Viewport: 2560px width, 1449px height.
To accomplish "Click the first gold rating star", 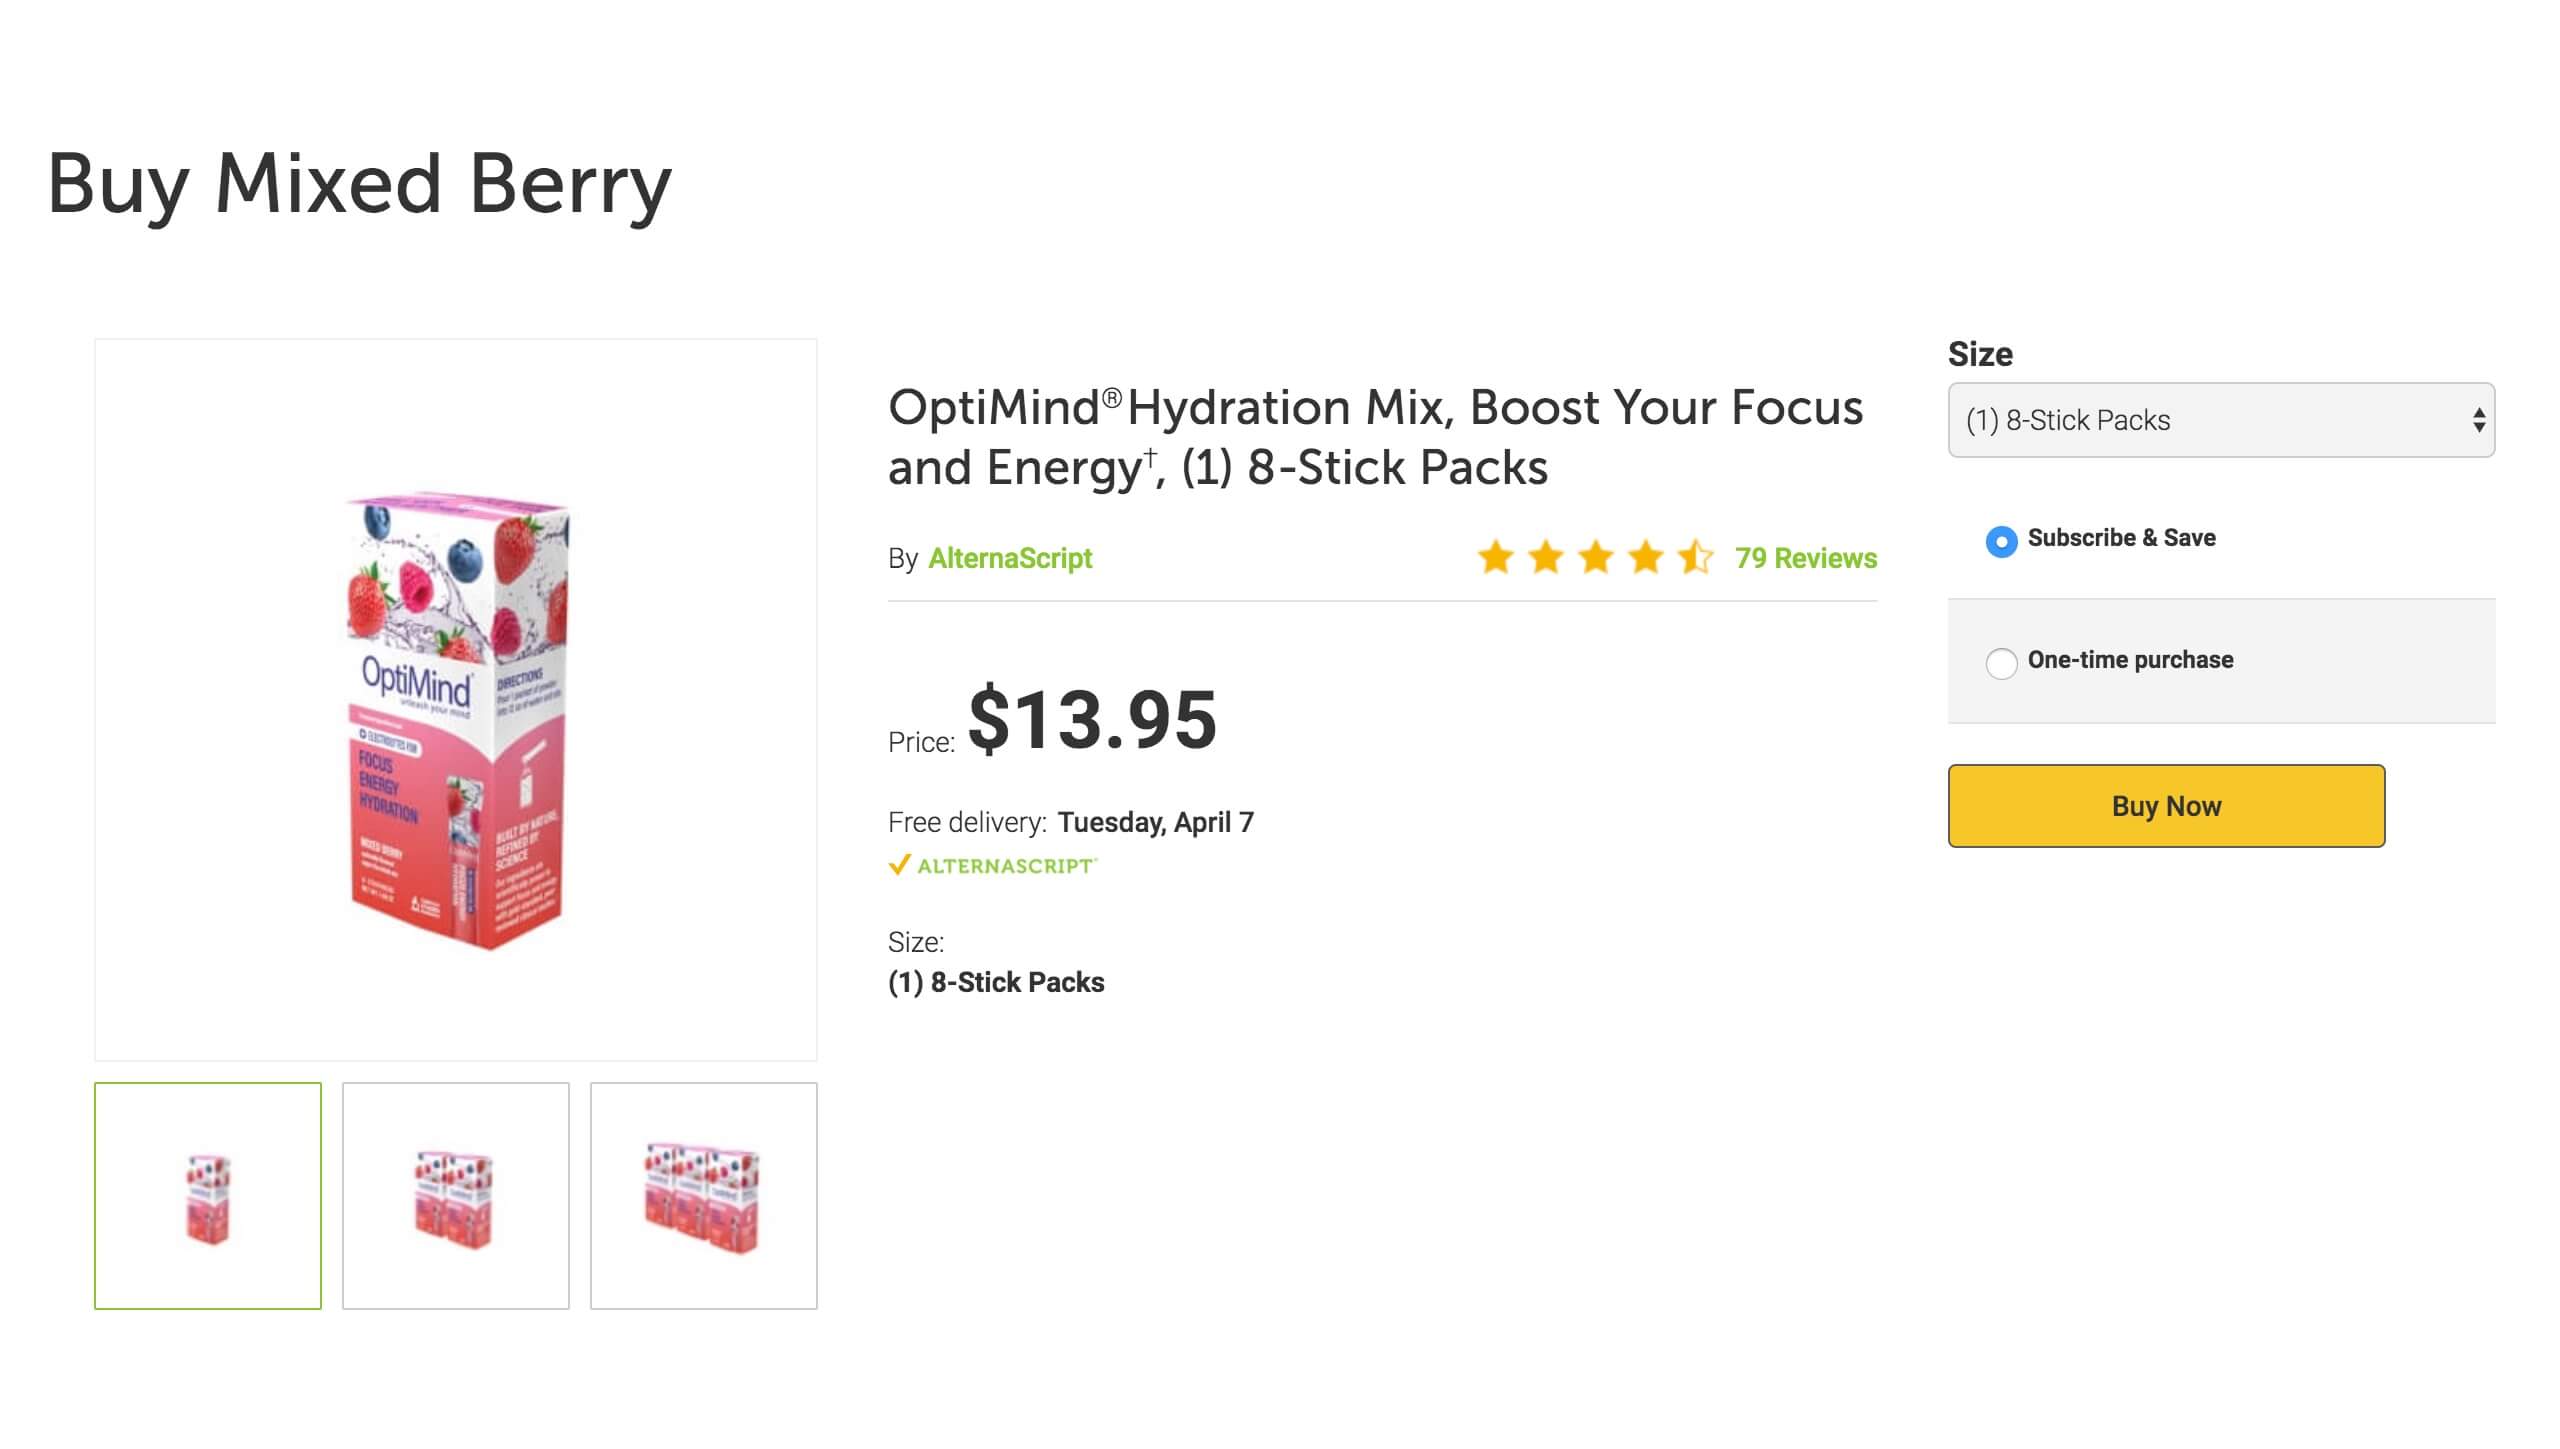I will (x=1496, y=558).
